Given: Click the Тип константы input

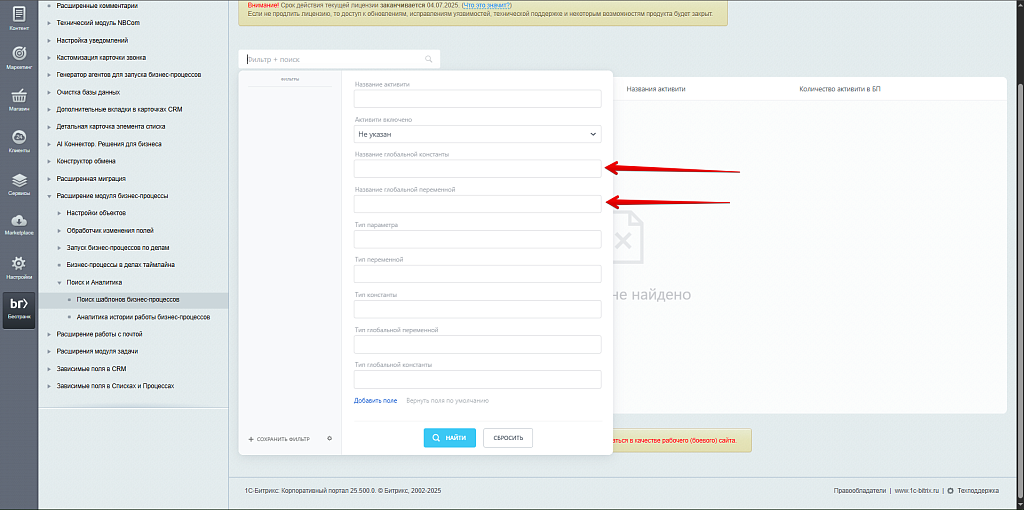Looking at the screenshot, I should pos(477,309).
